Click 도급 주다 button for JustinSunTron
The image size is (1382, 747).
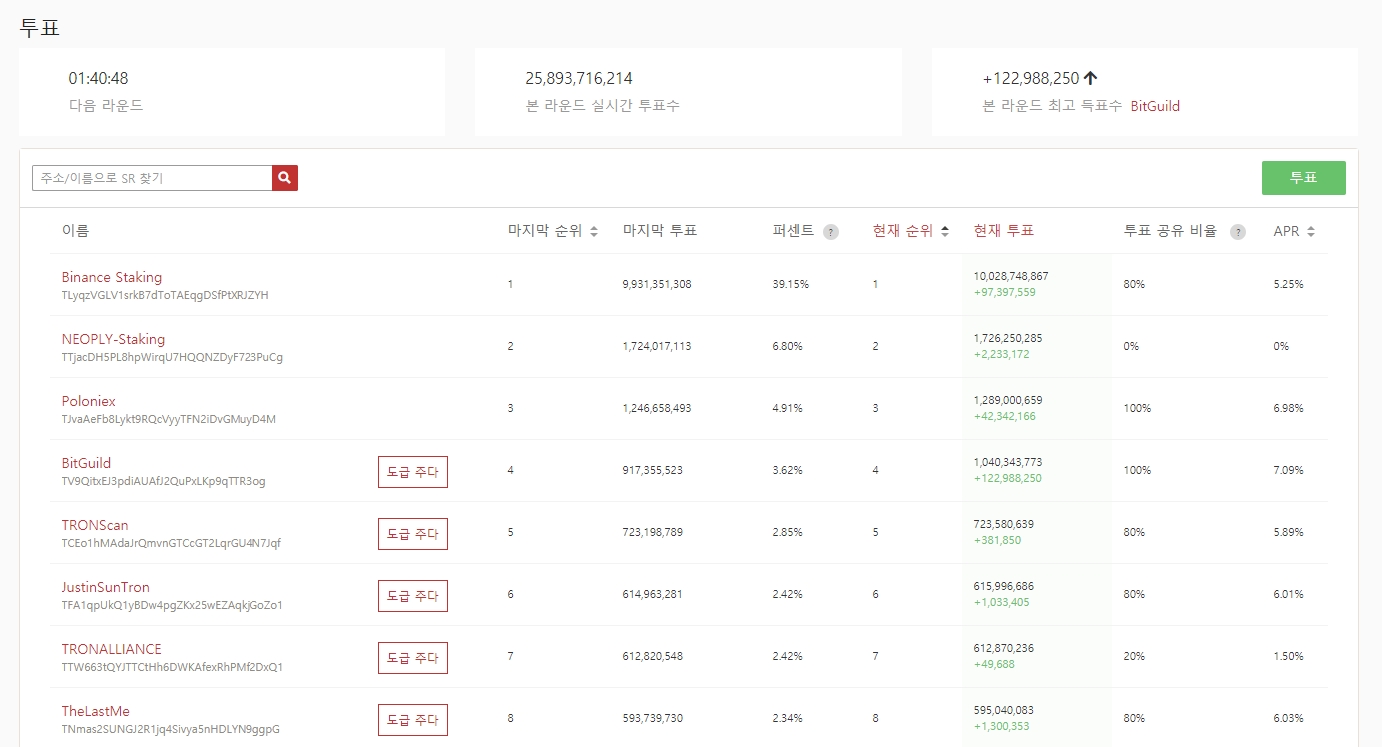click(413, 596)
